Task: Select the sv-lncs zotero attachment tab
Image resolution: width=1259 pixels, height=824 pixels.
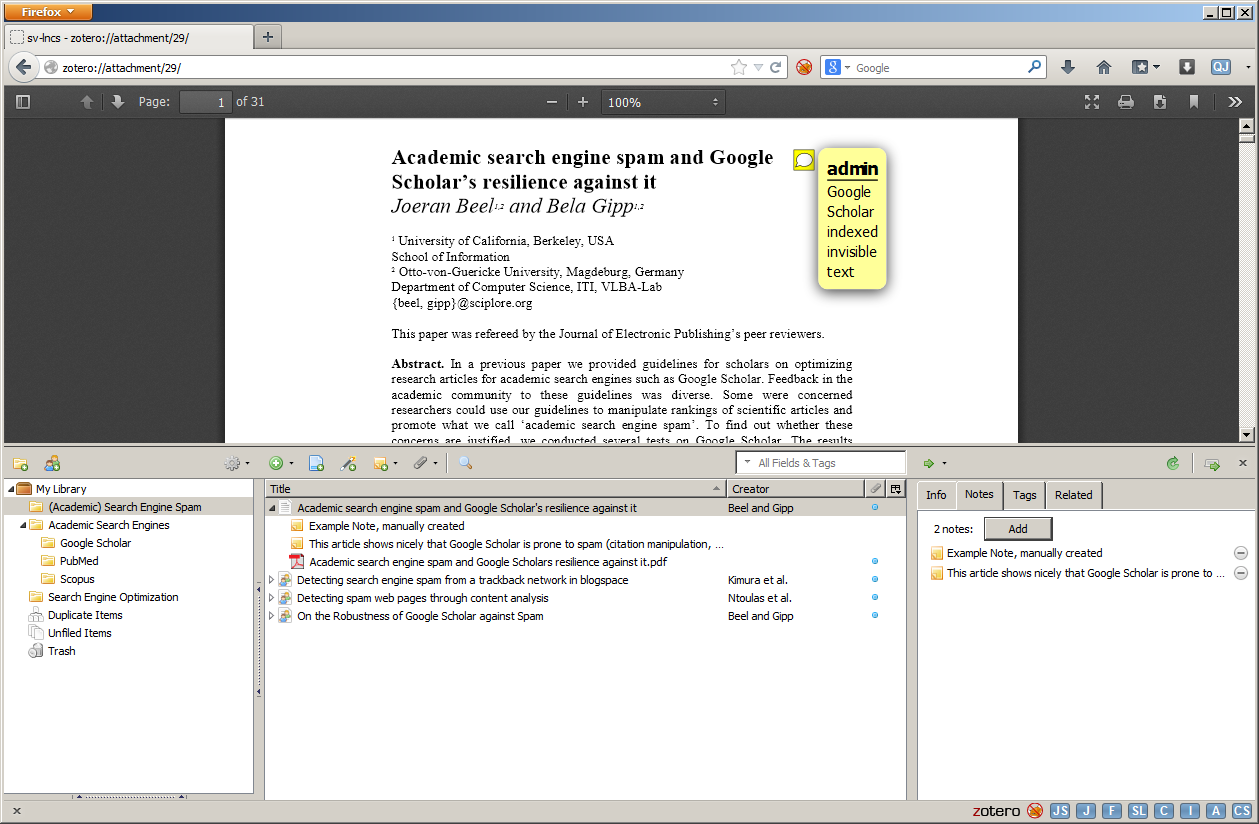Action: click(129, 38)
